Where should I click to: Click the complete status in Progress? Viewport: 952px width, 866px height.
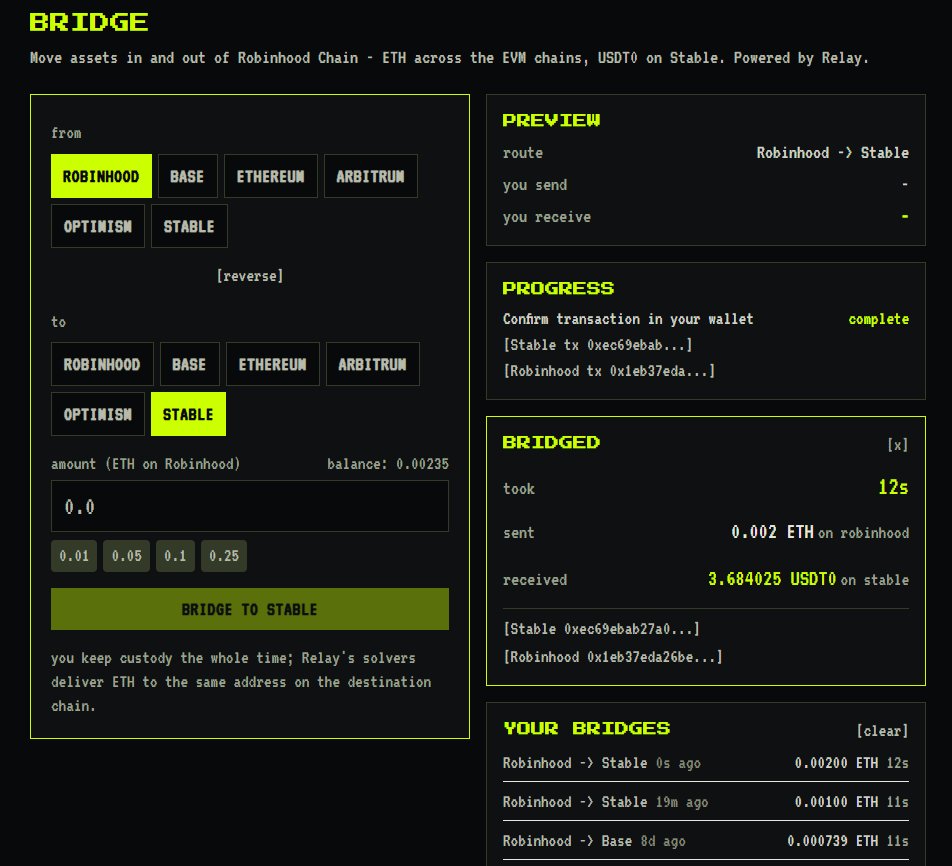coord(879,319)
